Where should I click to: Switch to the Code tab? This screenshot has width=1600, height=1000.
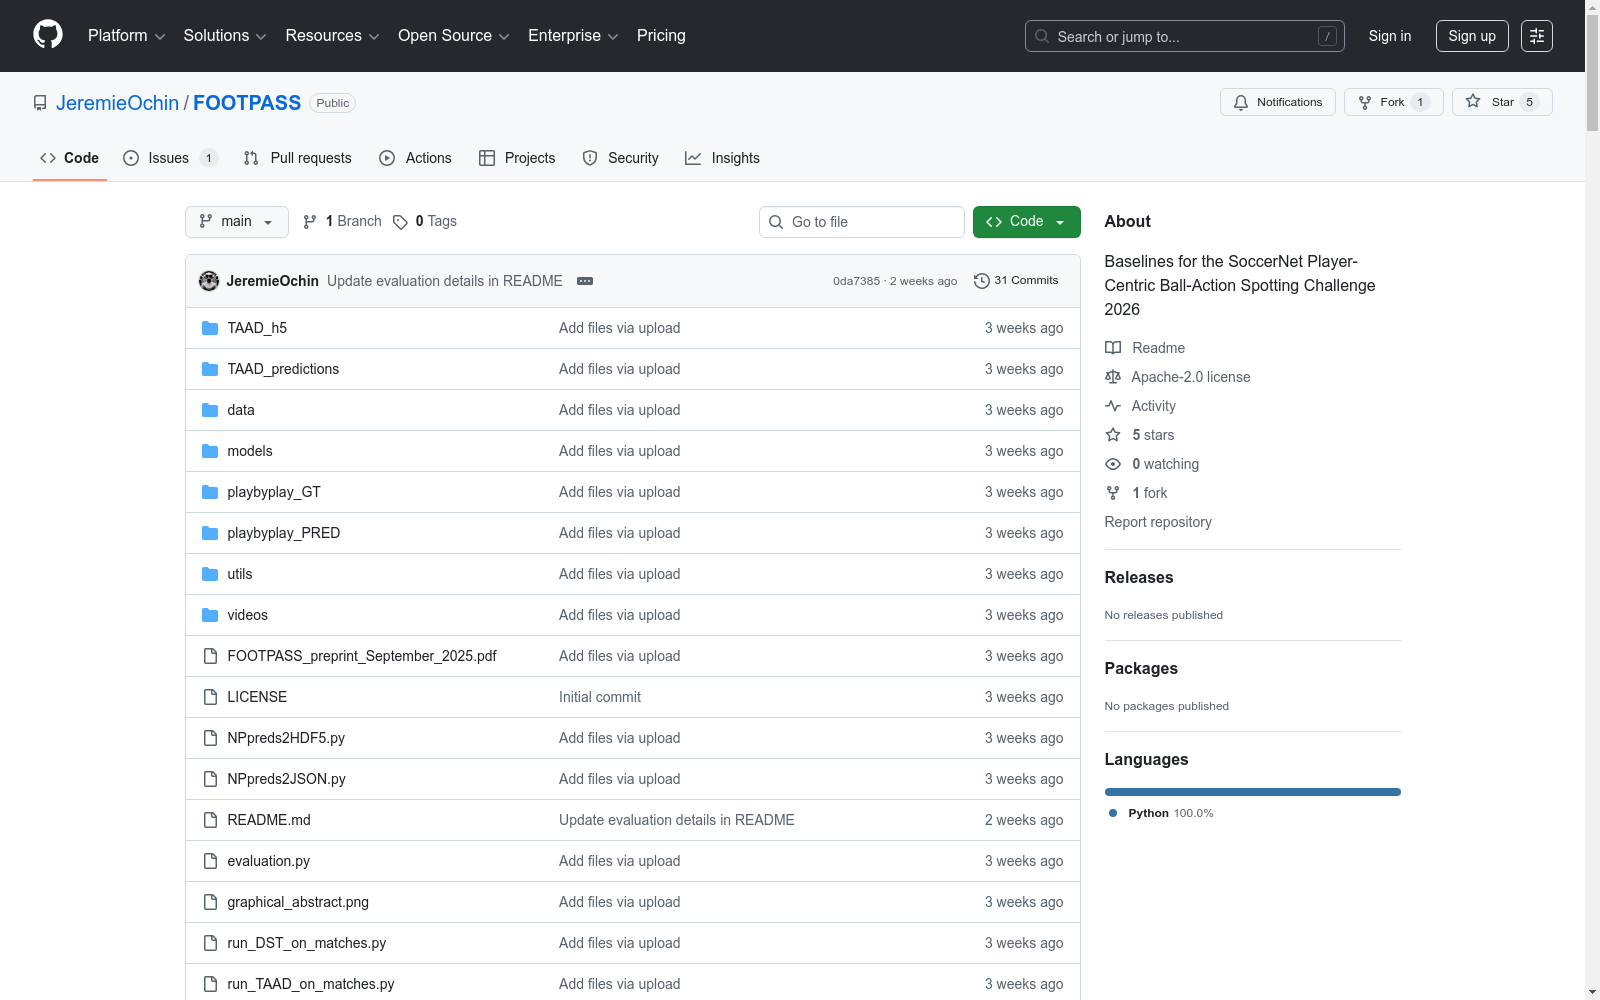70,158
